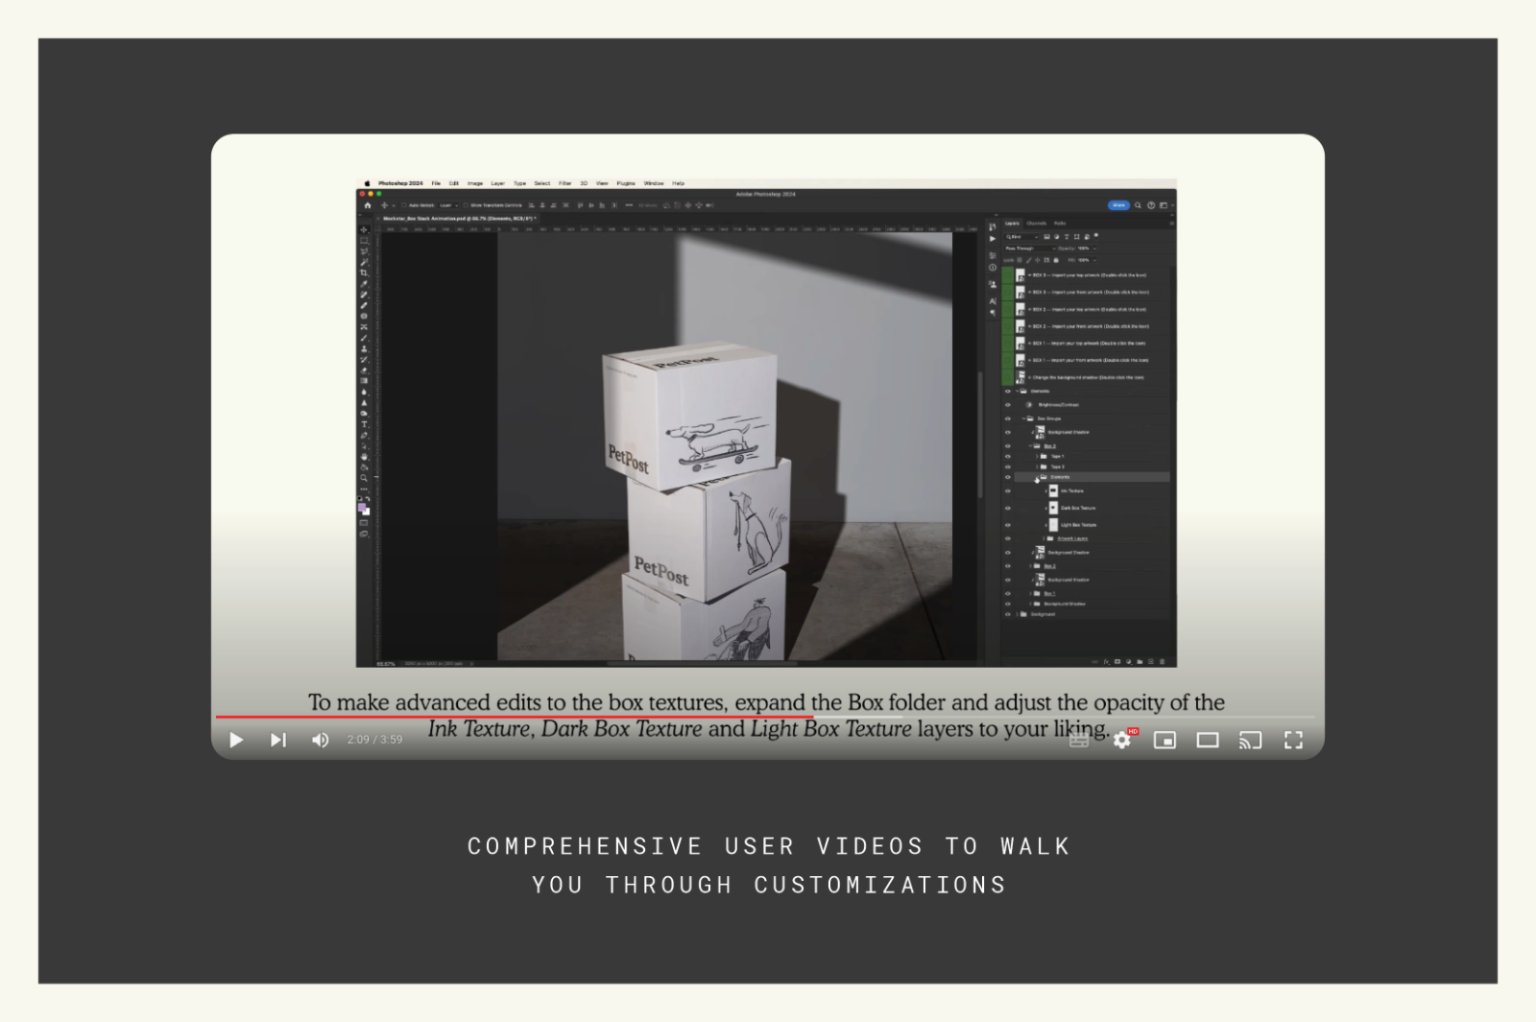Viewport: 1536px width, 1022px height.
Task: Hide the Ink Texture layer
Action: coord(1007,491)
